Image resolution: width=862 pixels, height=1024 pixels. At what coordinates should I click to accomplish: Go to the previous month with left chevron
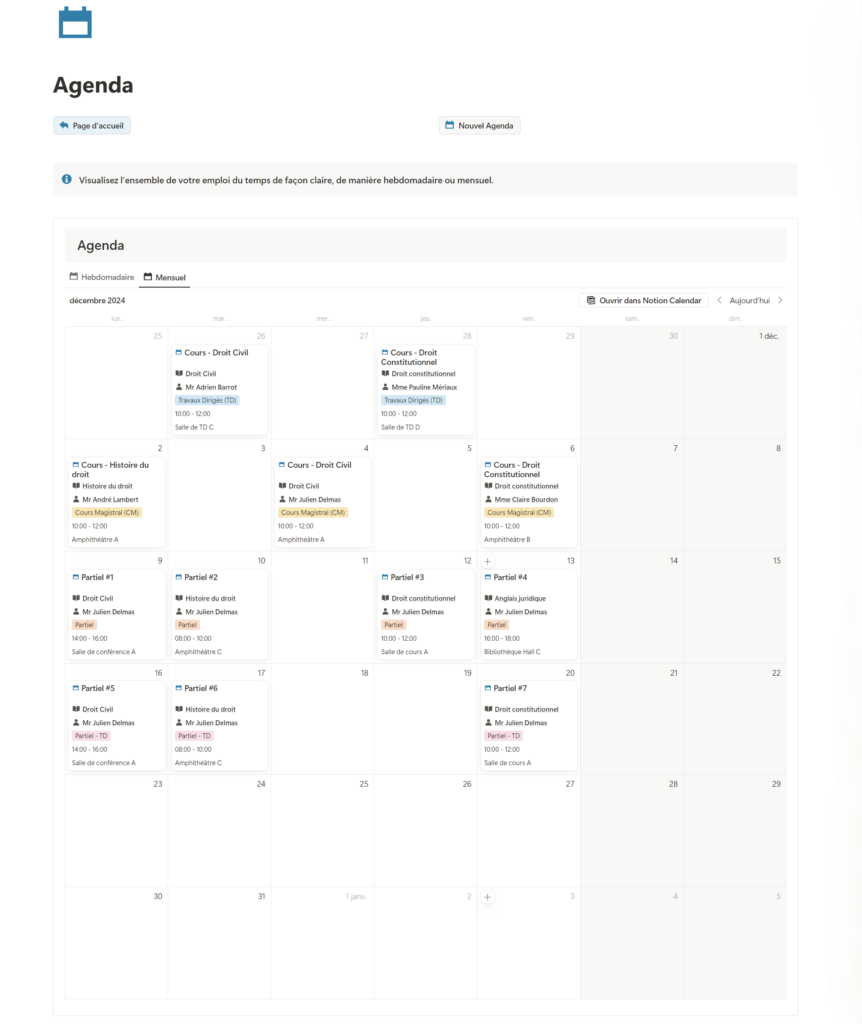[719, 300]
